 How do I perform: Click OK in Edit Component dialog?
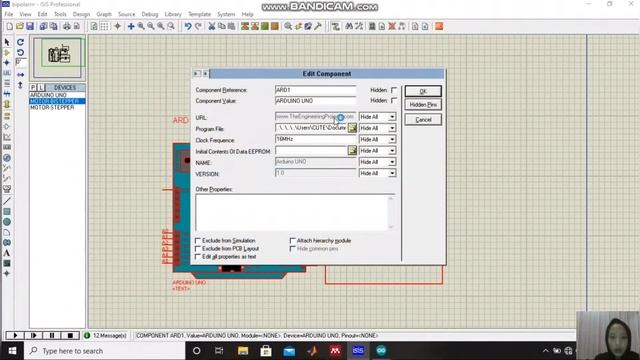423,91
